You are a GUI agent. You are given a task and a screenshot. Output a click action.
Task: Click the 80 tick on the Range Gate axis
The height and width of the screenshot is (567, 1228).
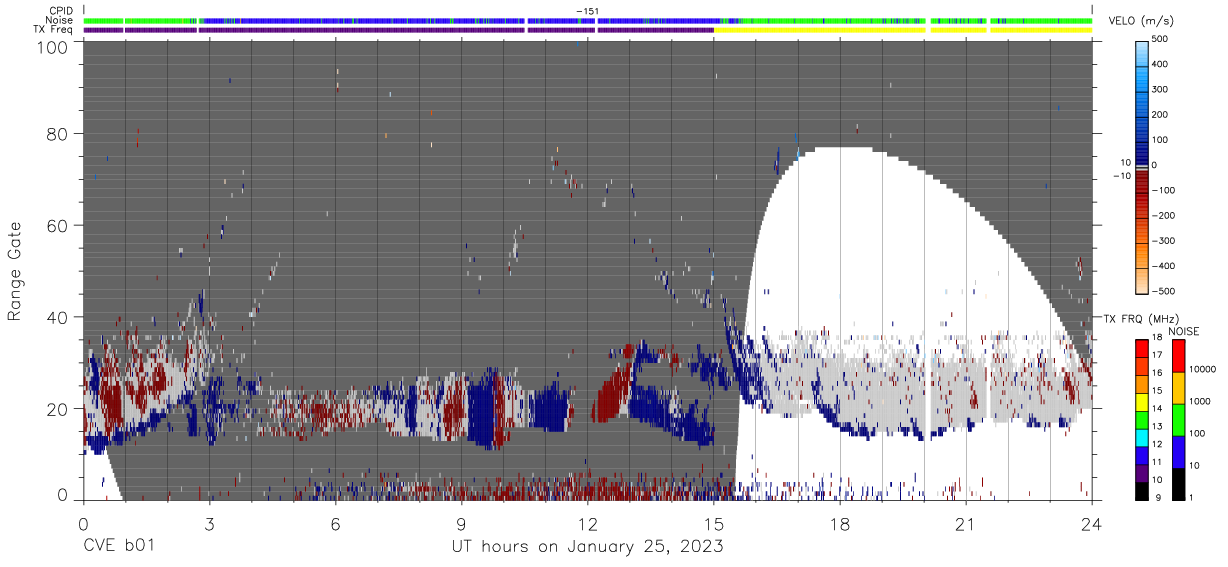click(x=55, y=133)
